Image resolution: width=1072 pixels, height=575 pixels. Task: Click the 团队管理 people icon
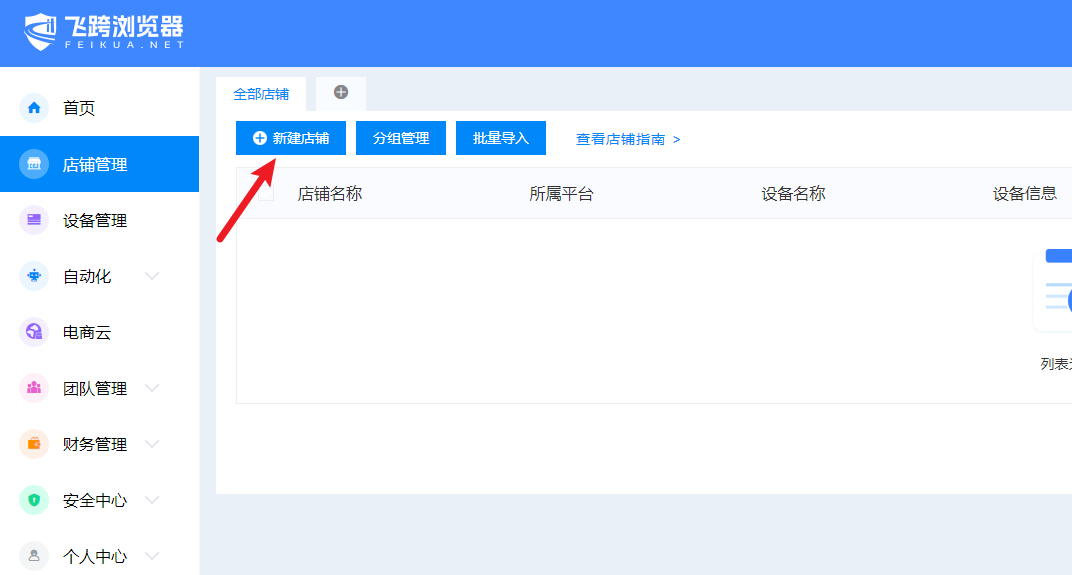pyautogui.click(x=34, y=388)
